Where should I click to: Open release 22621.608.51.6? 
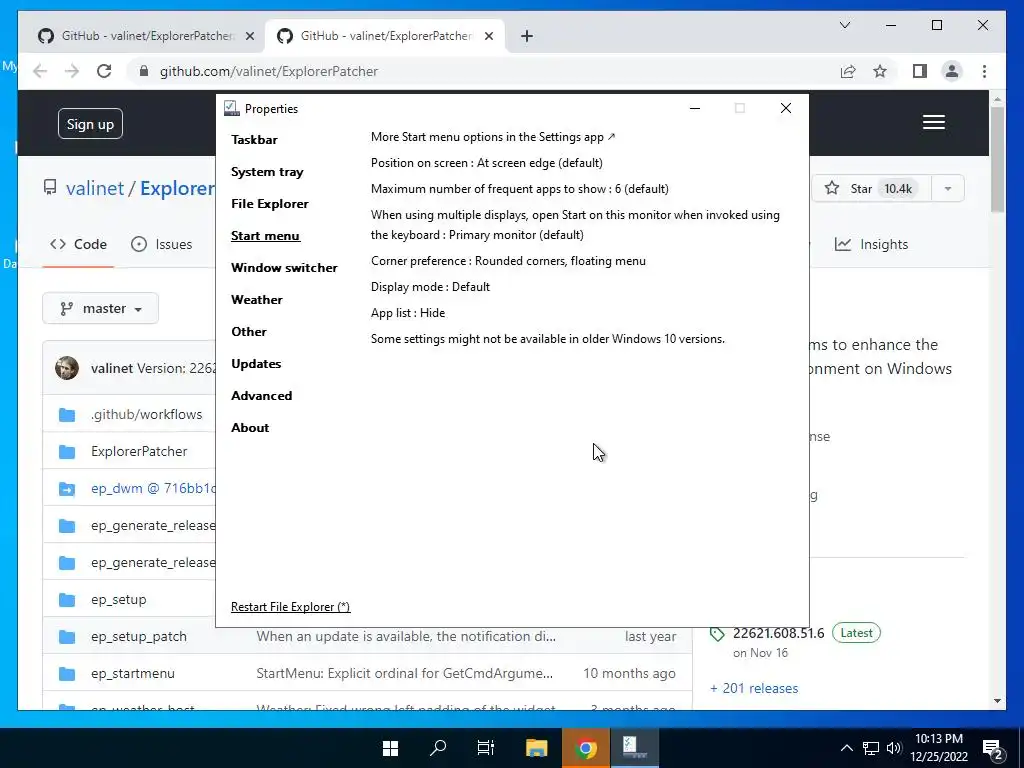coord(778,633)
